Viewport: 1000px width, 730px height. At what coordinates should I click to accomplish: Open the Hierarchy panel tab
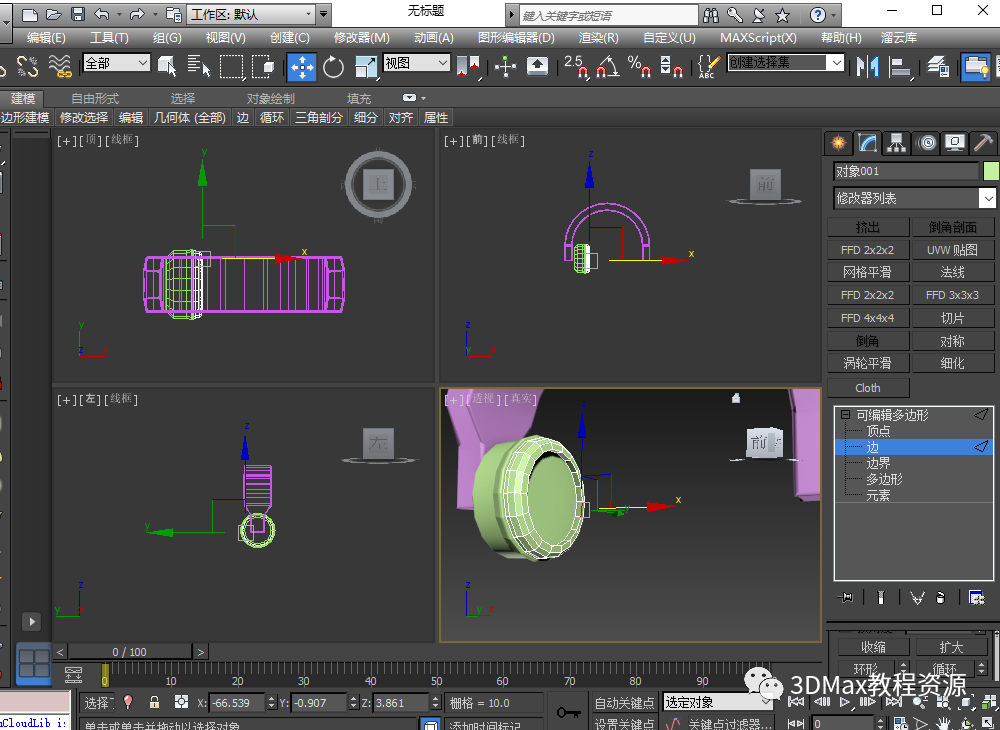[x=896, y=143]
